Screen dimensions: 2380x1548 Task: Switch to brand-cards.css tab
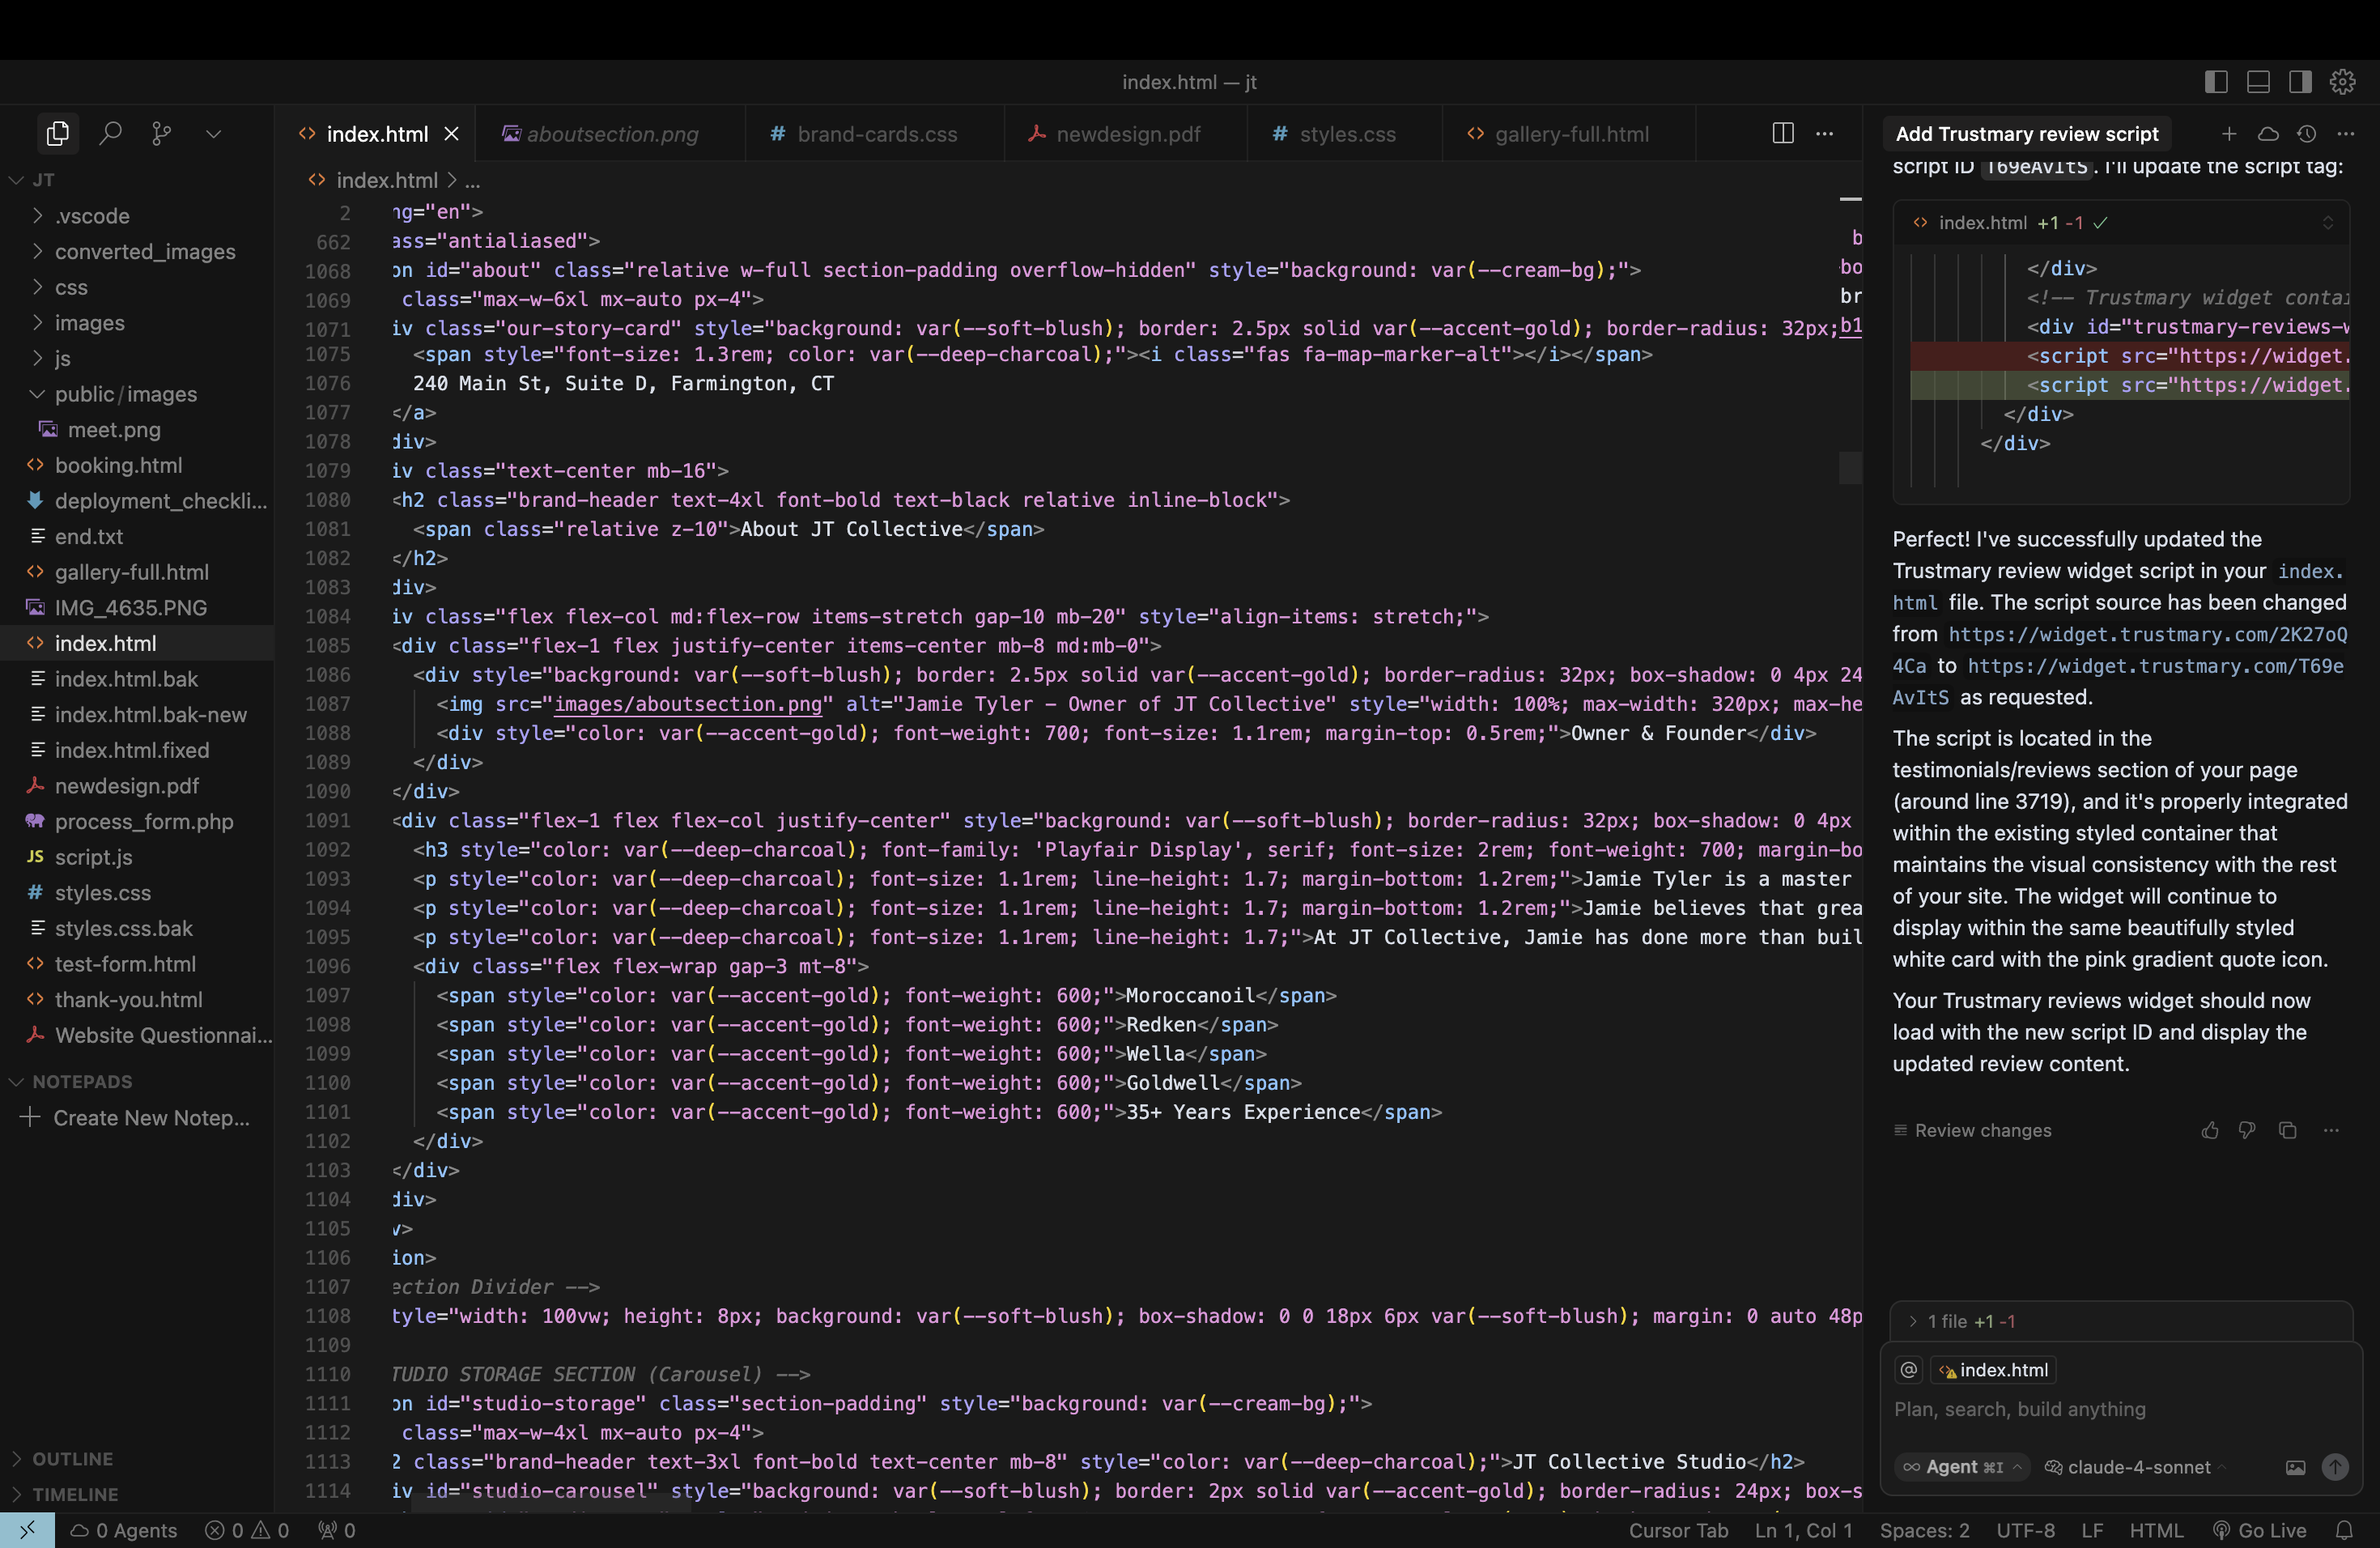point(876,133)
